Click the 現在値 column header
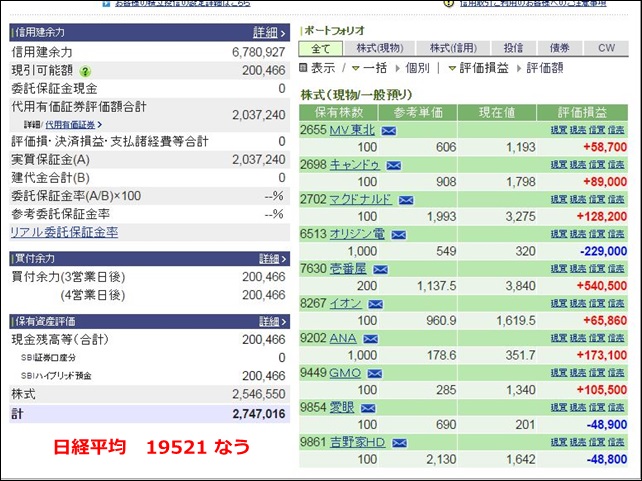The height and width of the screenshot is (481, 642). click(x=497, y=113)
